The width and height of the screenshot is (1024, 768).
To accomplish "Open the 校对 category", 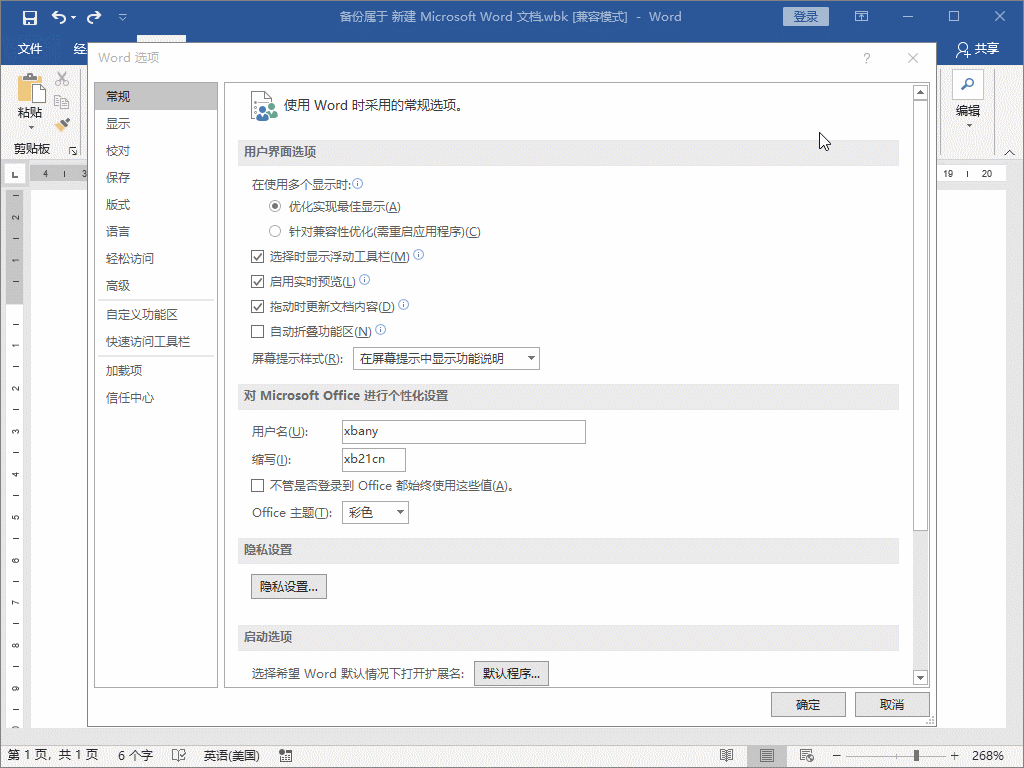I will point(156,151).
